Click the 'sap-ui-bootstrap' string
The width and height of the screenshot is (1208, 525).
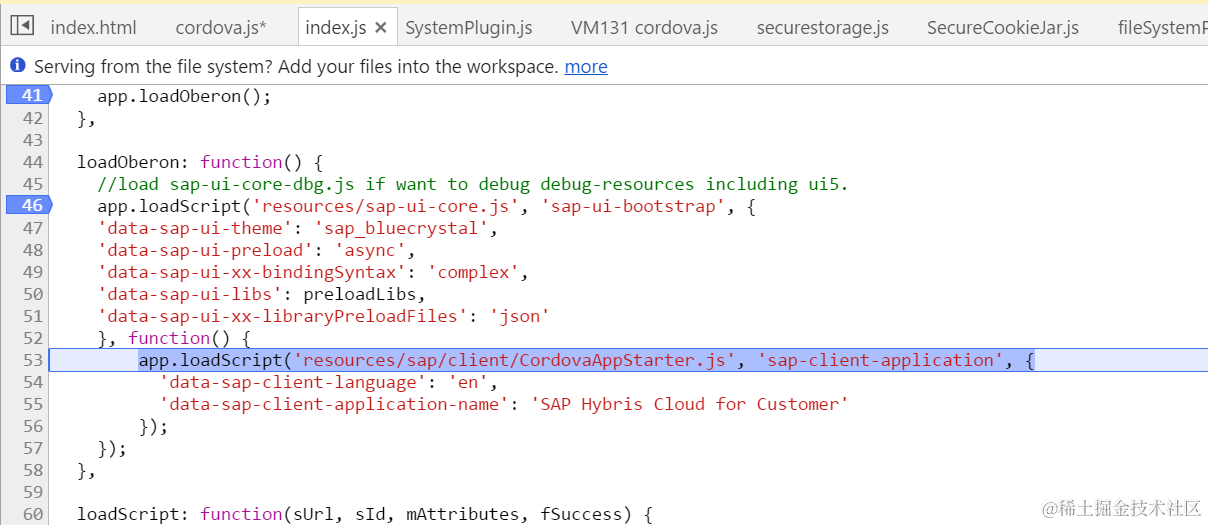[633, 206]
